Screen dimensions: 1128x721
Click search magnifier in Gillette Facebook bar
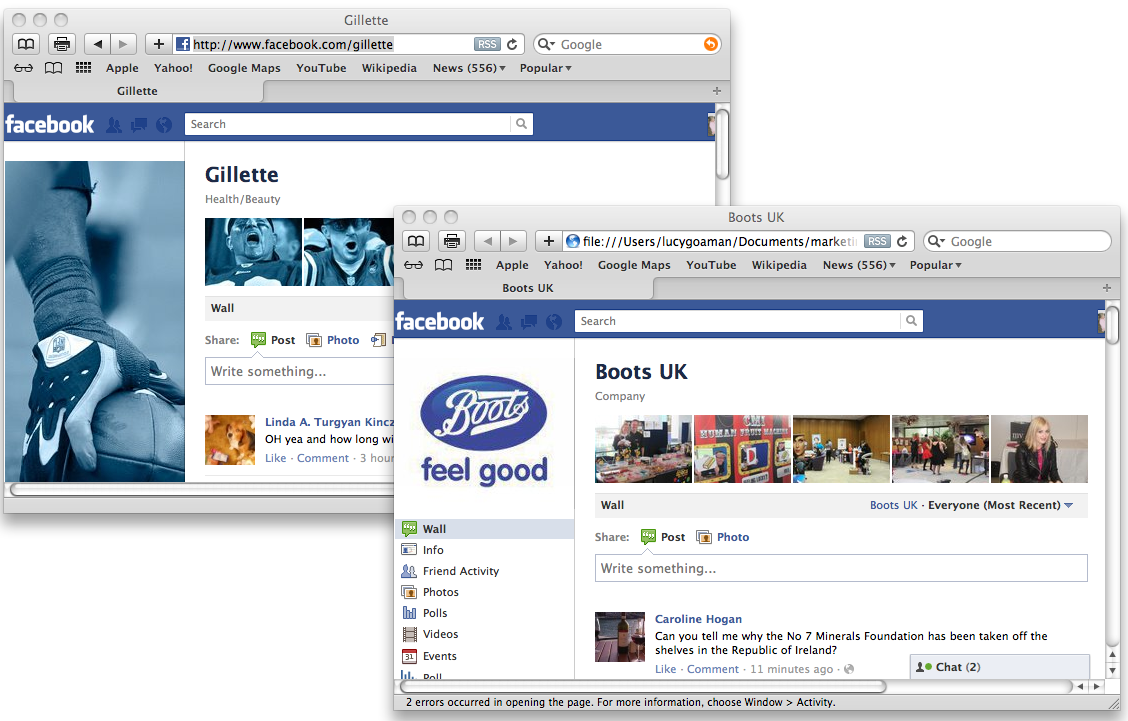point(522,124)
